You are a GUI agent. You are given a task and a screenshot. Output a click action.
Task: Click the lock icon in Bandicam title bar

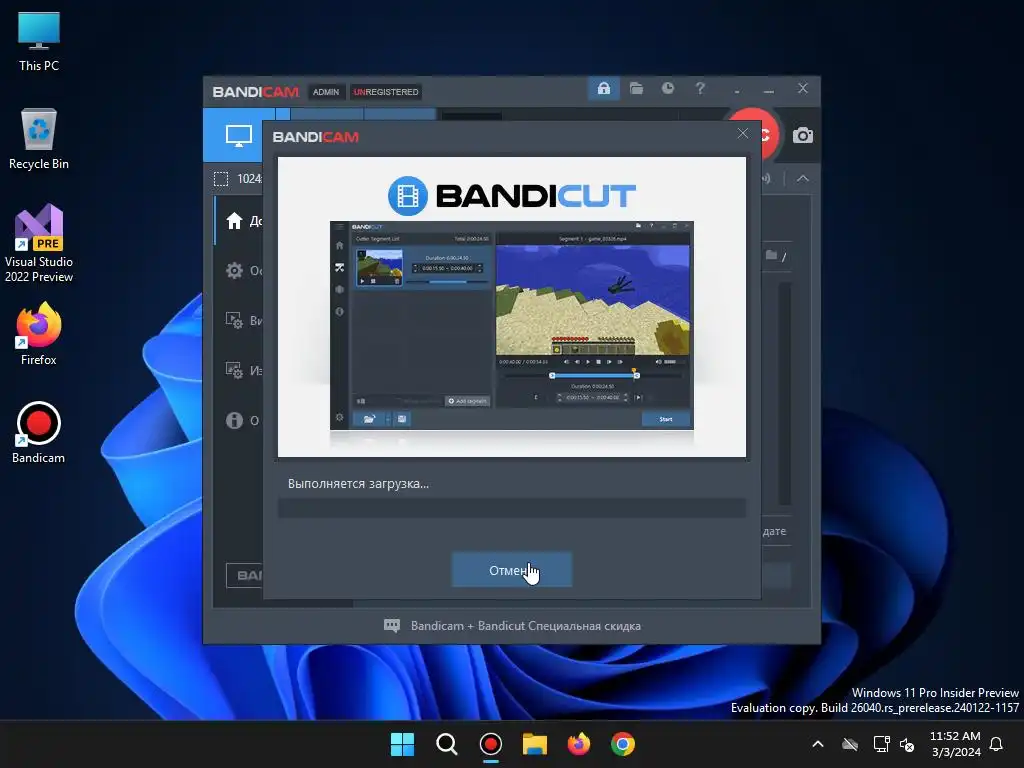pyautogui.click(x=603, y=88)
